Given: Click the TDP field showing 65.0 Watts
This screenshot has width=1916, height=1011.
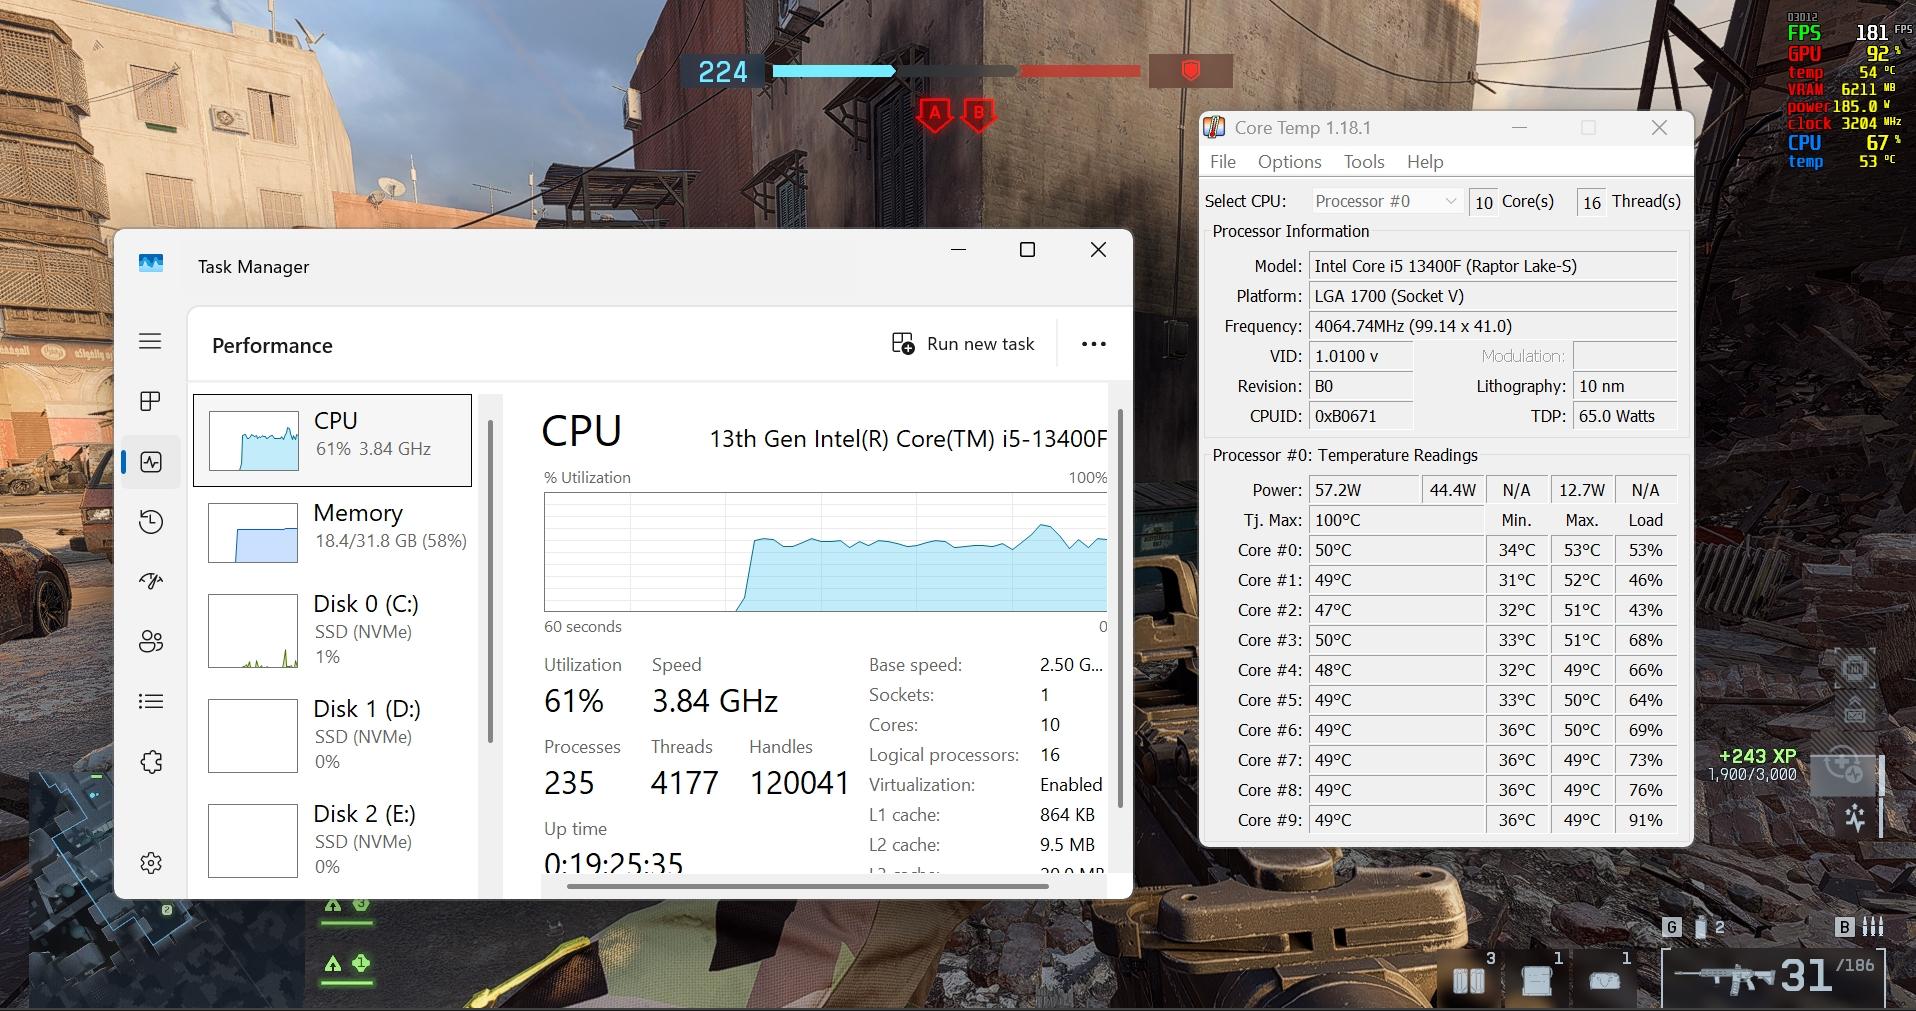Looking at the screenshot, I should point(1626,416).
